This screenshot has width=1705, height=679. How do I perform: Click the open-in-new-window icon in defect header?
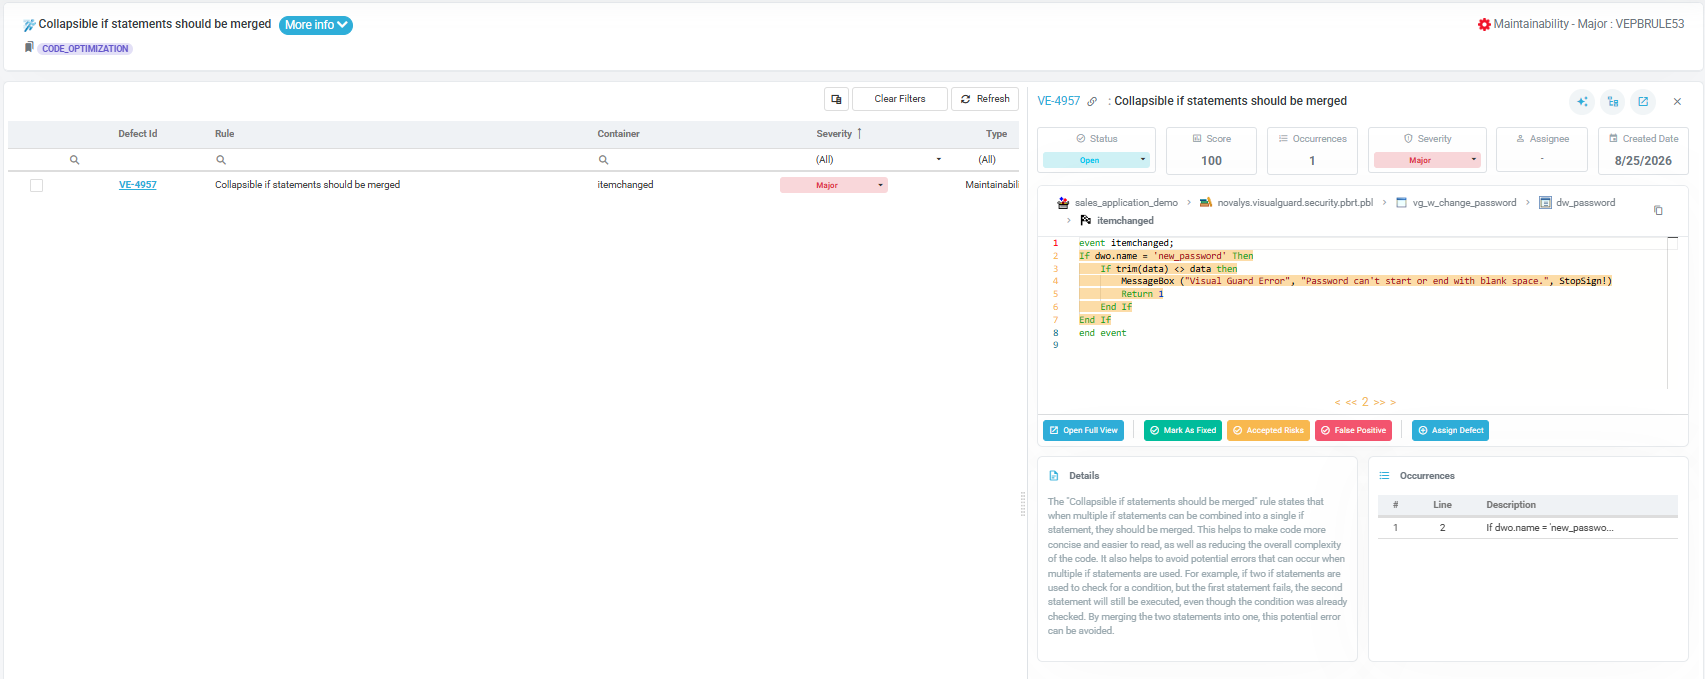pyautogui.click(x=1643, y=101)
